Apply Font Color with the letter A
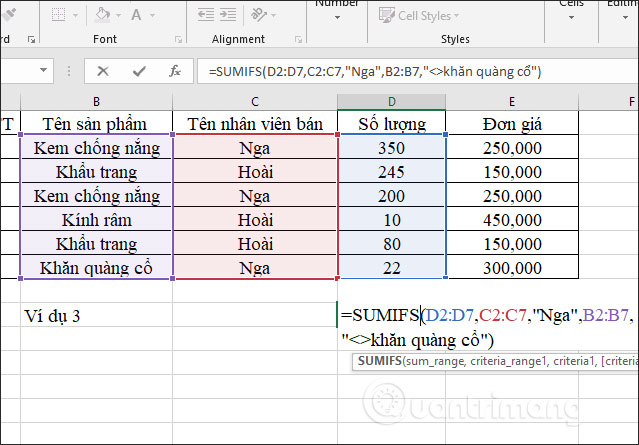 click(x=136, y=15)
